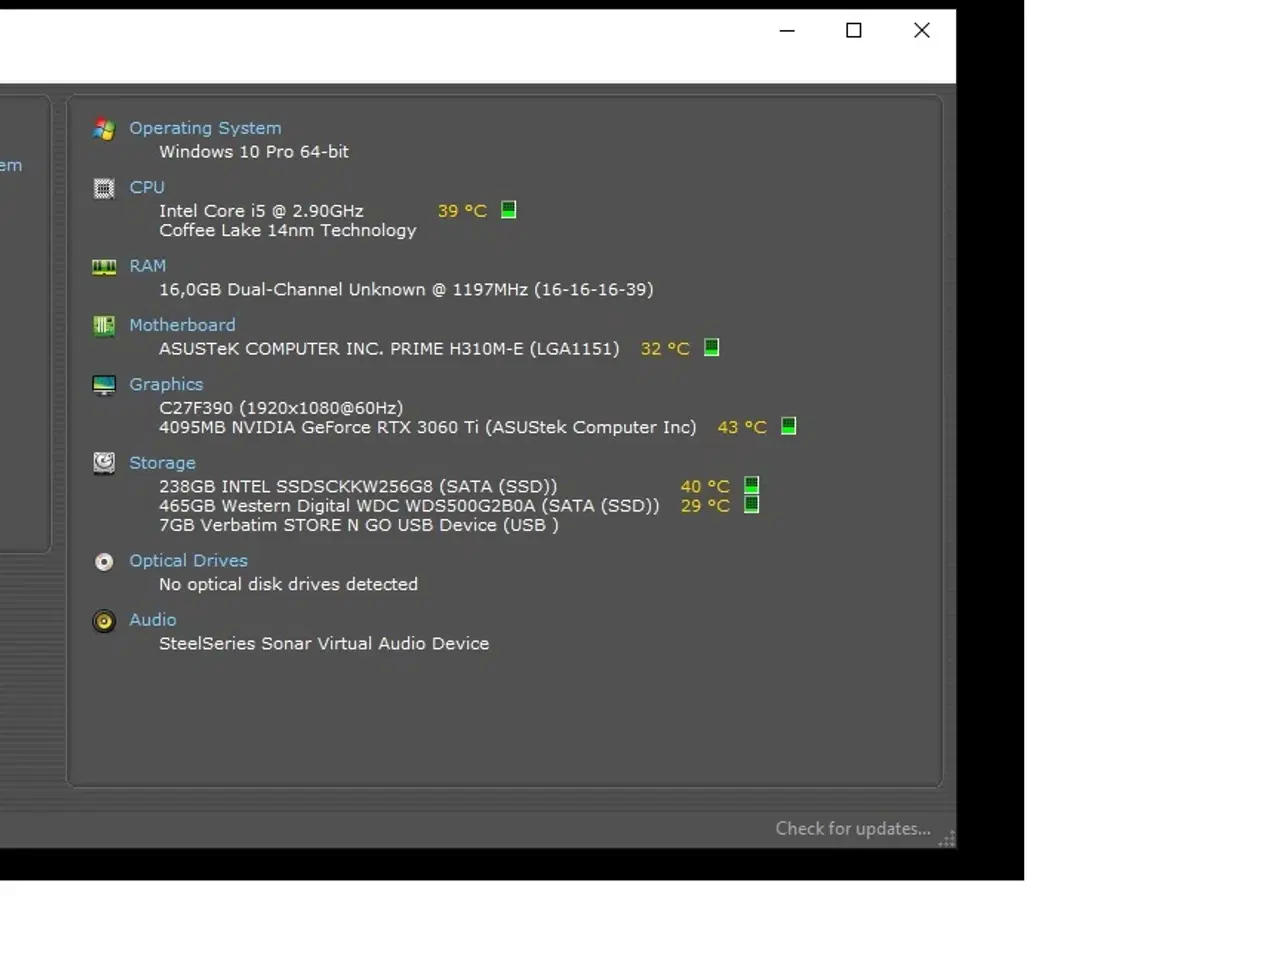Select the No optical disk drives detected text

[x=288, y=584]
